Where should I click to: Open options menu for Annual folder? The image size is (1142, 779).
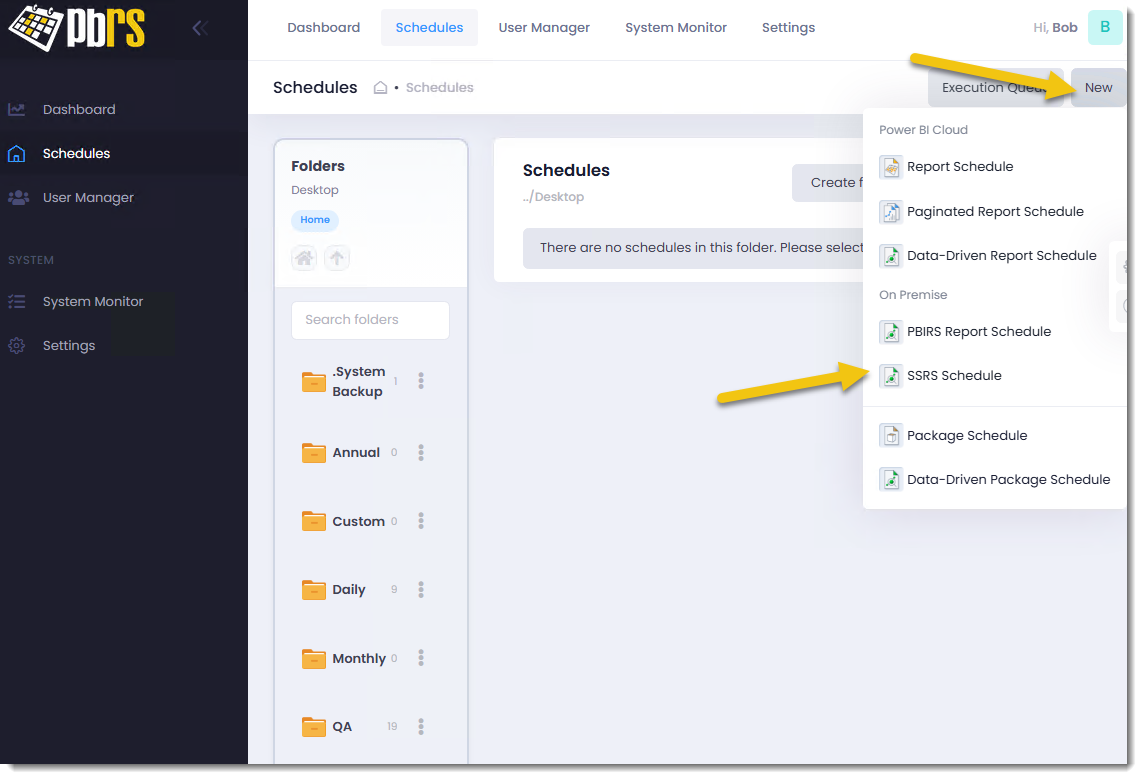pyautogui.click(x=421, y=453)
